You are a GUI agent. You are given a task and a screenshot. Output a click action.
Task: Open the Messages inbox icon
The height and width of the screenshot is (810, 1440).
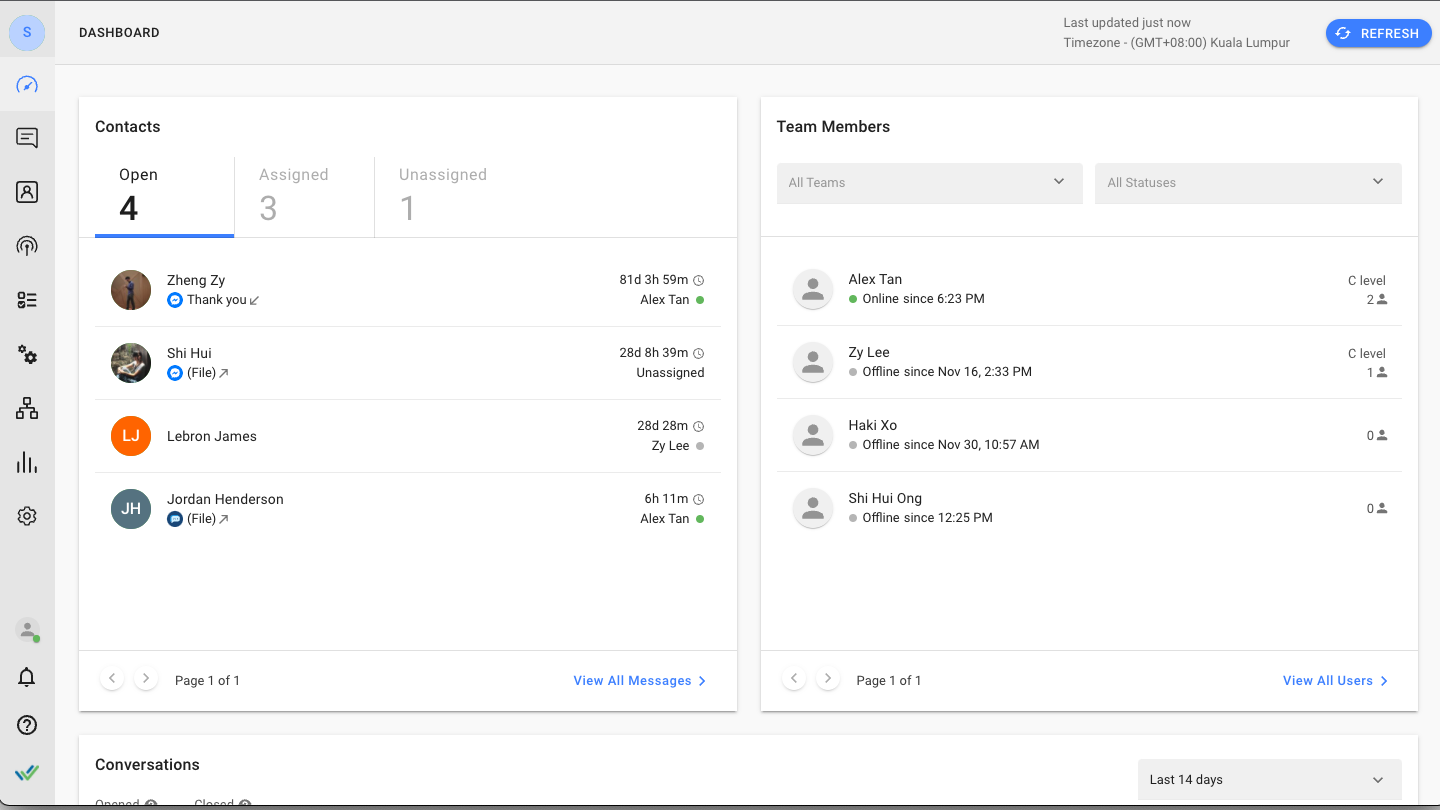(x=27, y=137)
